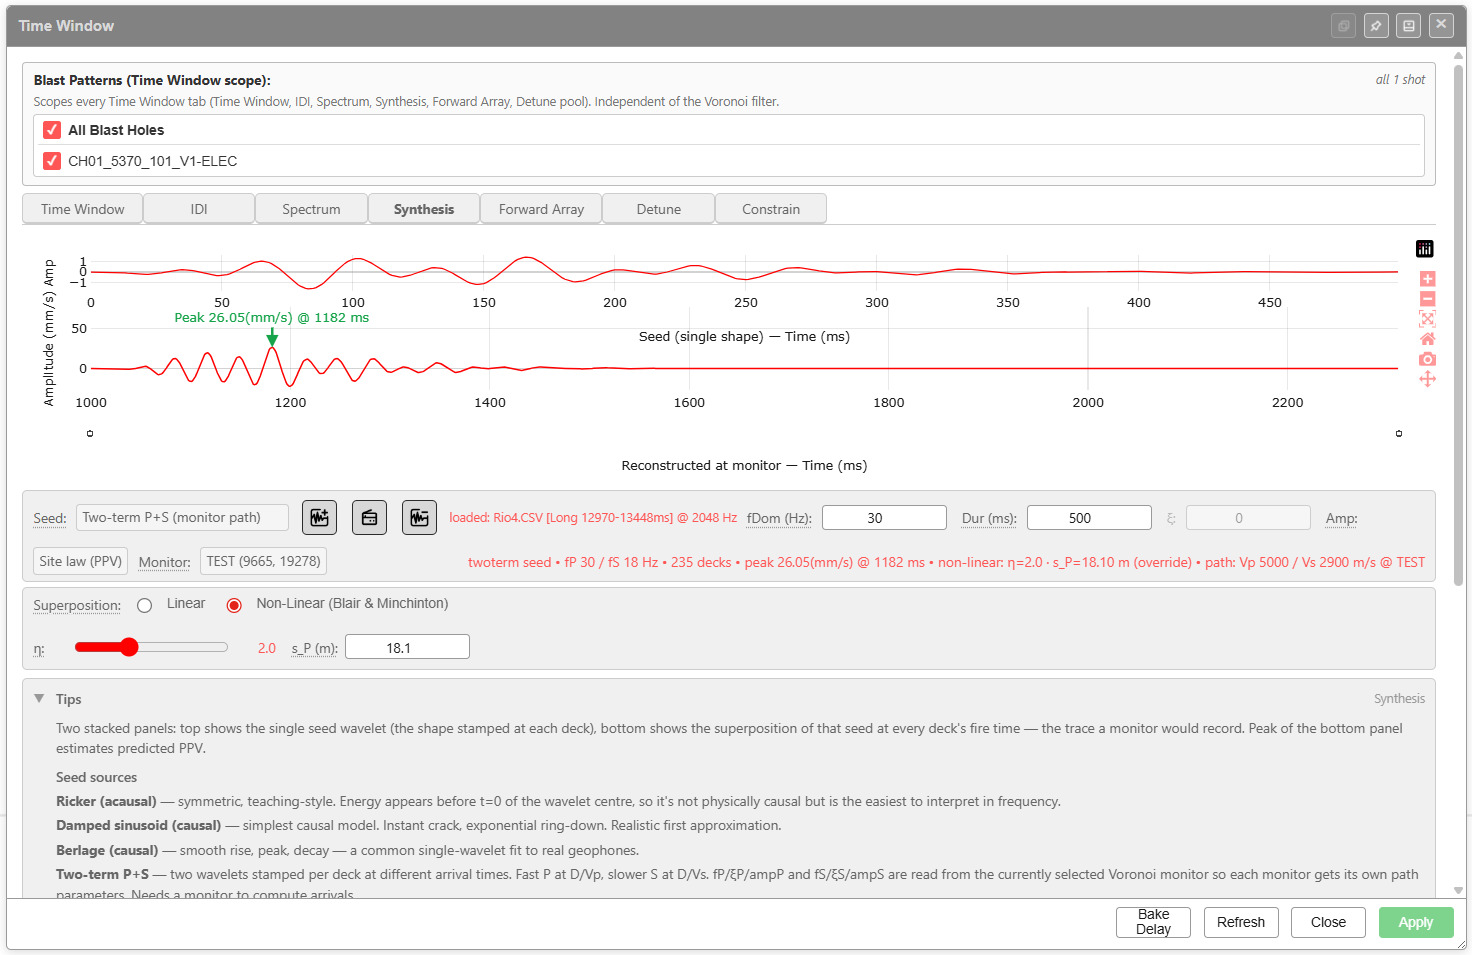Uncheck the CH01_5370_101_V1-ELEC pattern
Image resolution: width=1472 pixels, height=955 pixels.
coord(52,161)
